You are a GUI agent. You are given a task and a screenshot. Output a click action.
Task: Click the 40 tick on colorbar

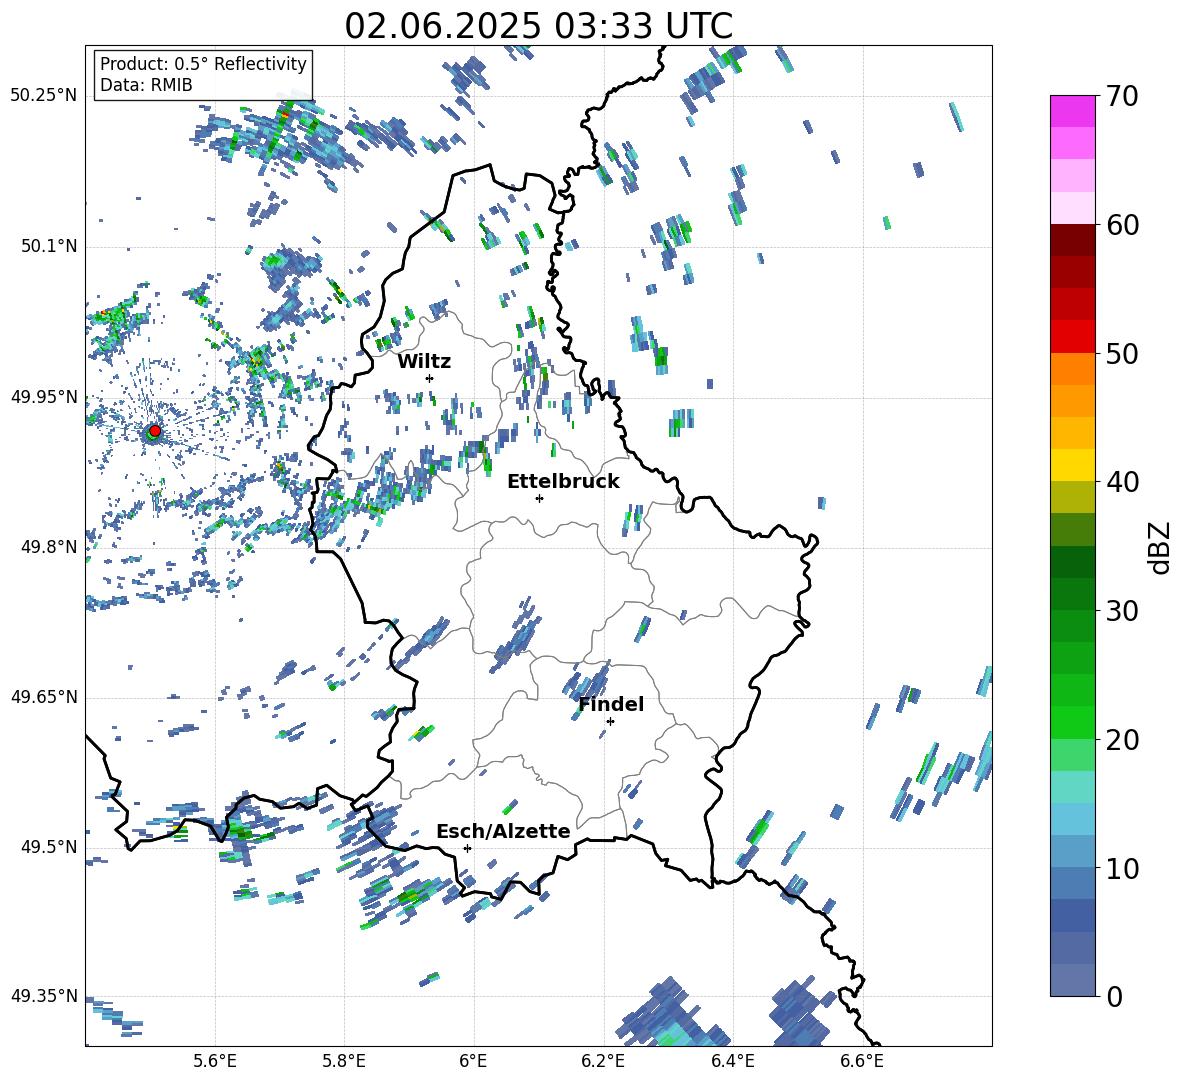[1122, 482]
